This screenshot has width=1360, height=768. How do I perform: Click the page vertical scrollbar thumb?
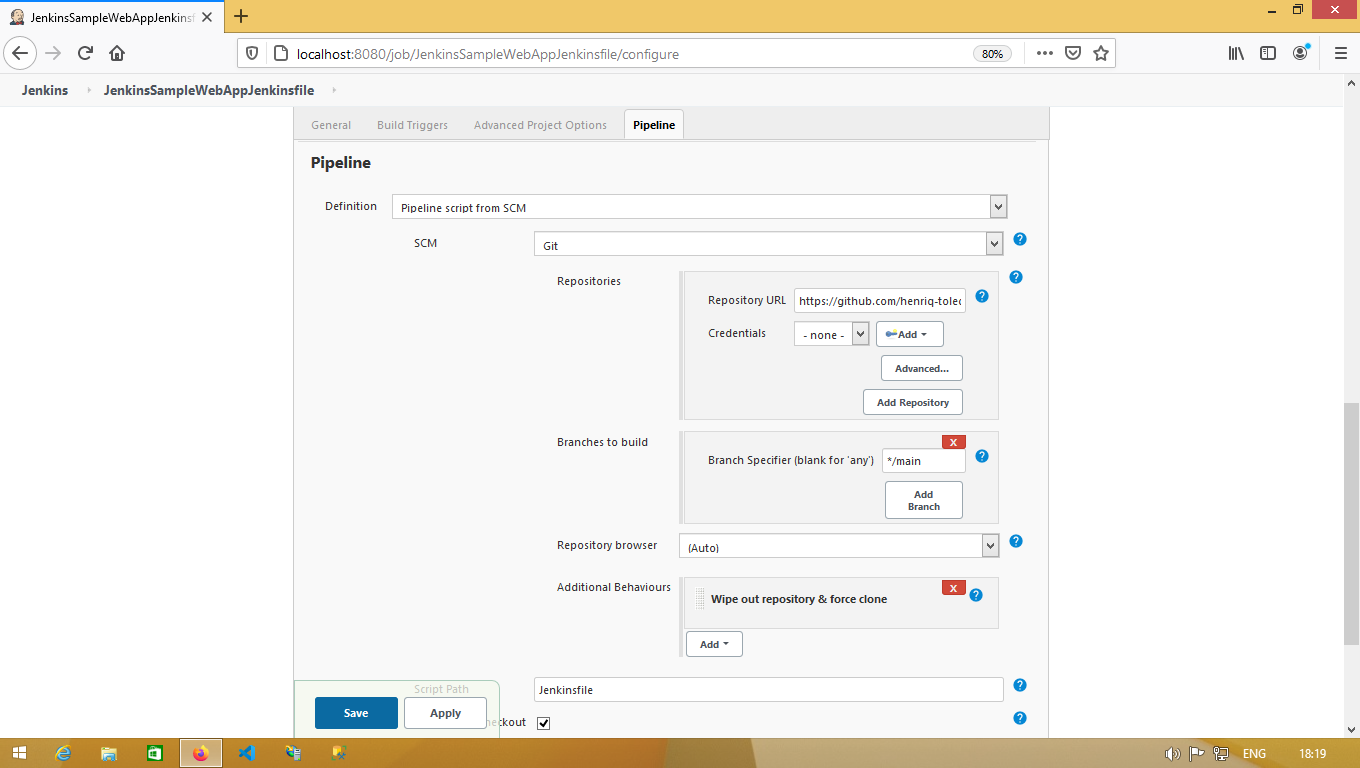pos(1351,523)
